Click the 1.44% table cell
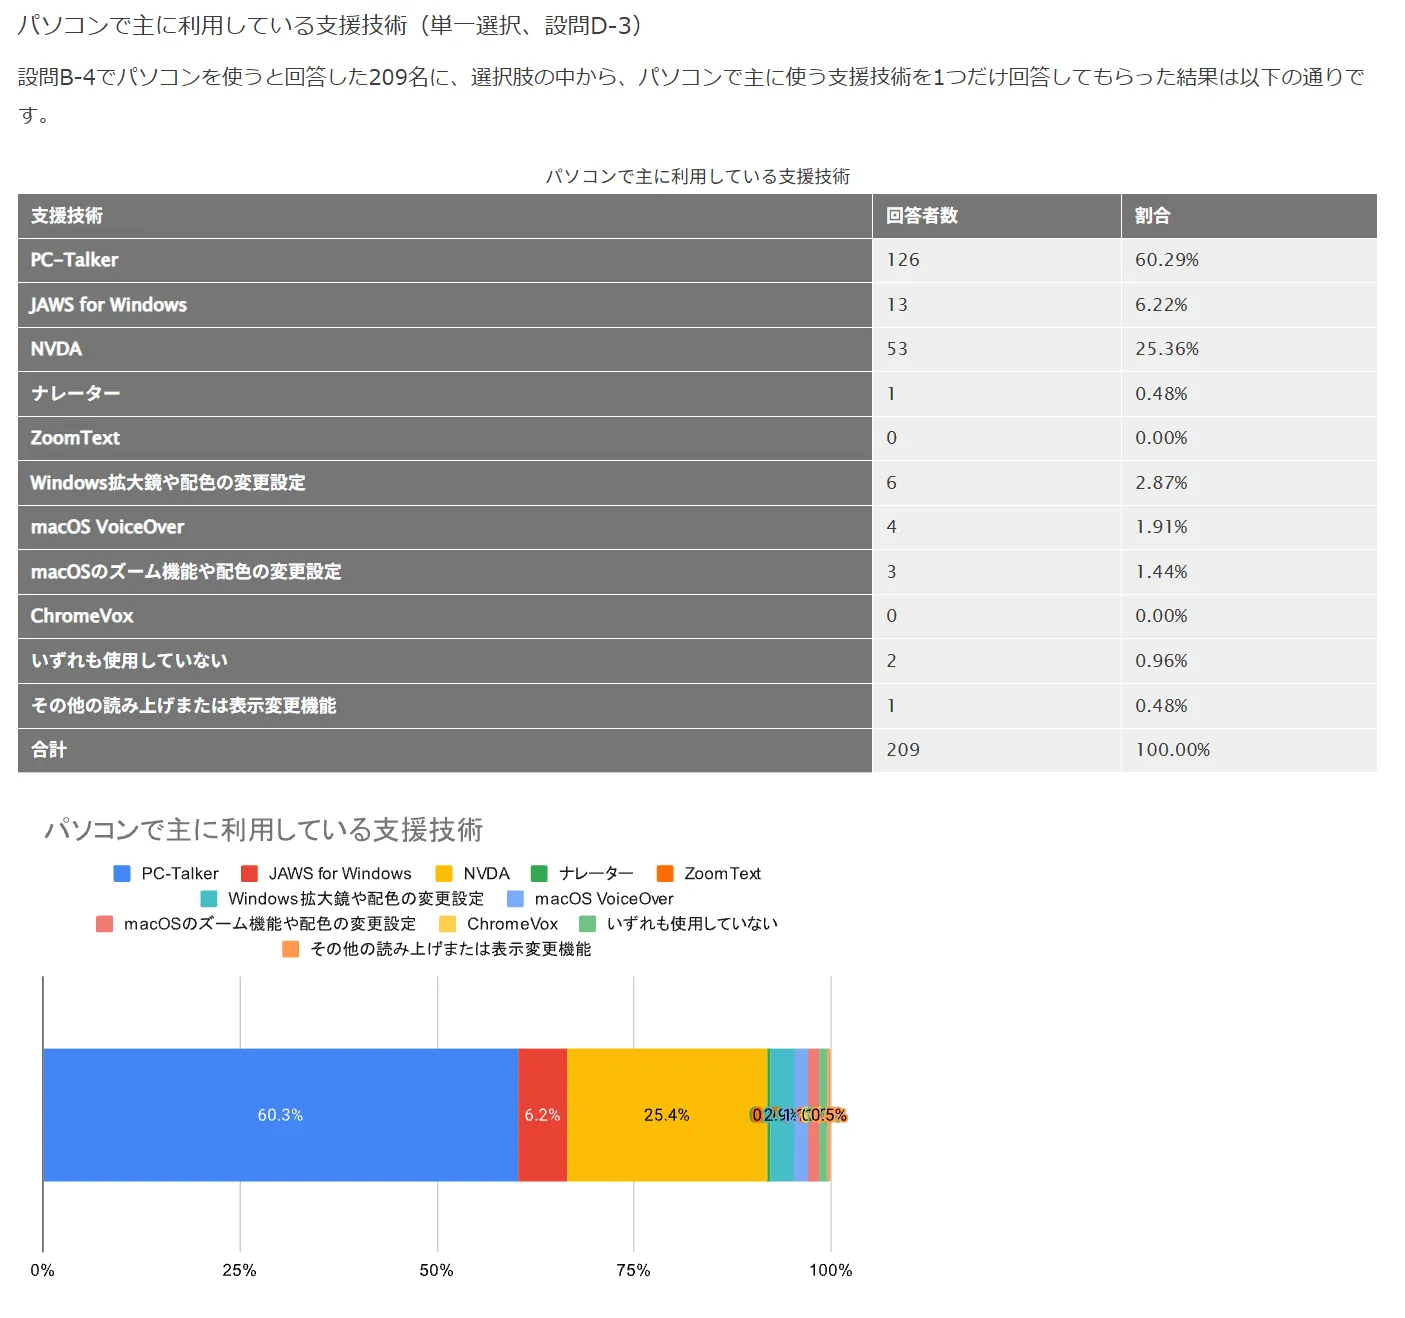 click(1249, 572)
